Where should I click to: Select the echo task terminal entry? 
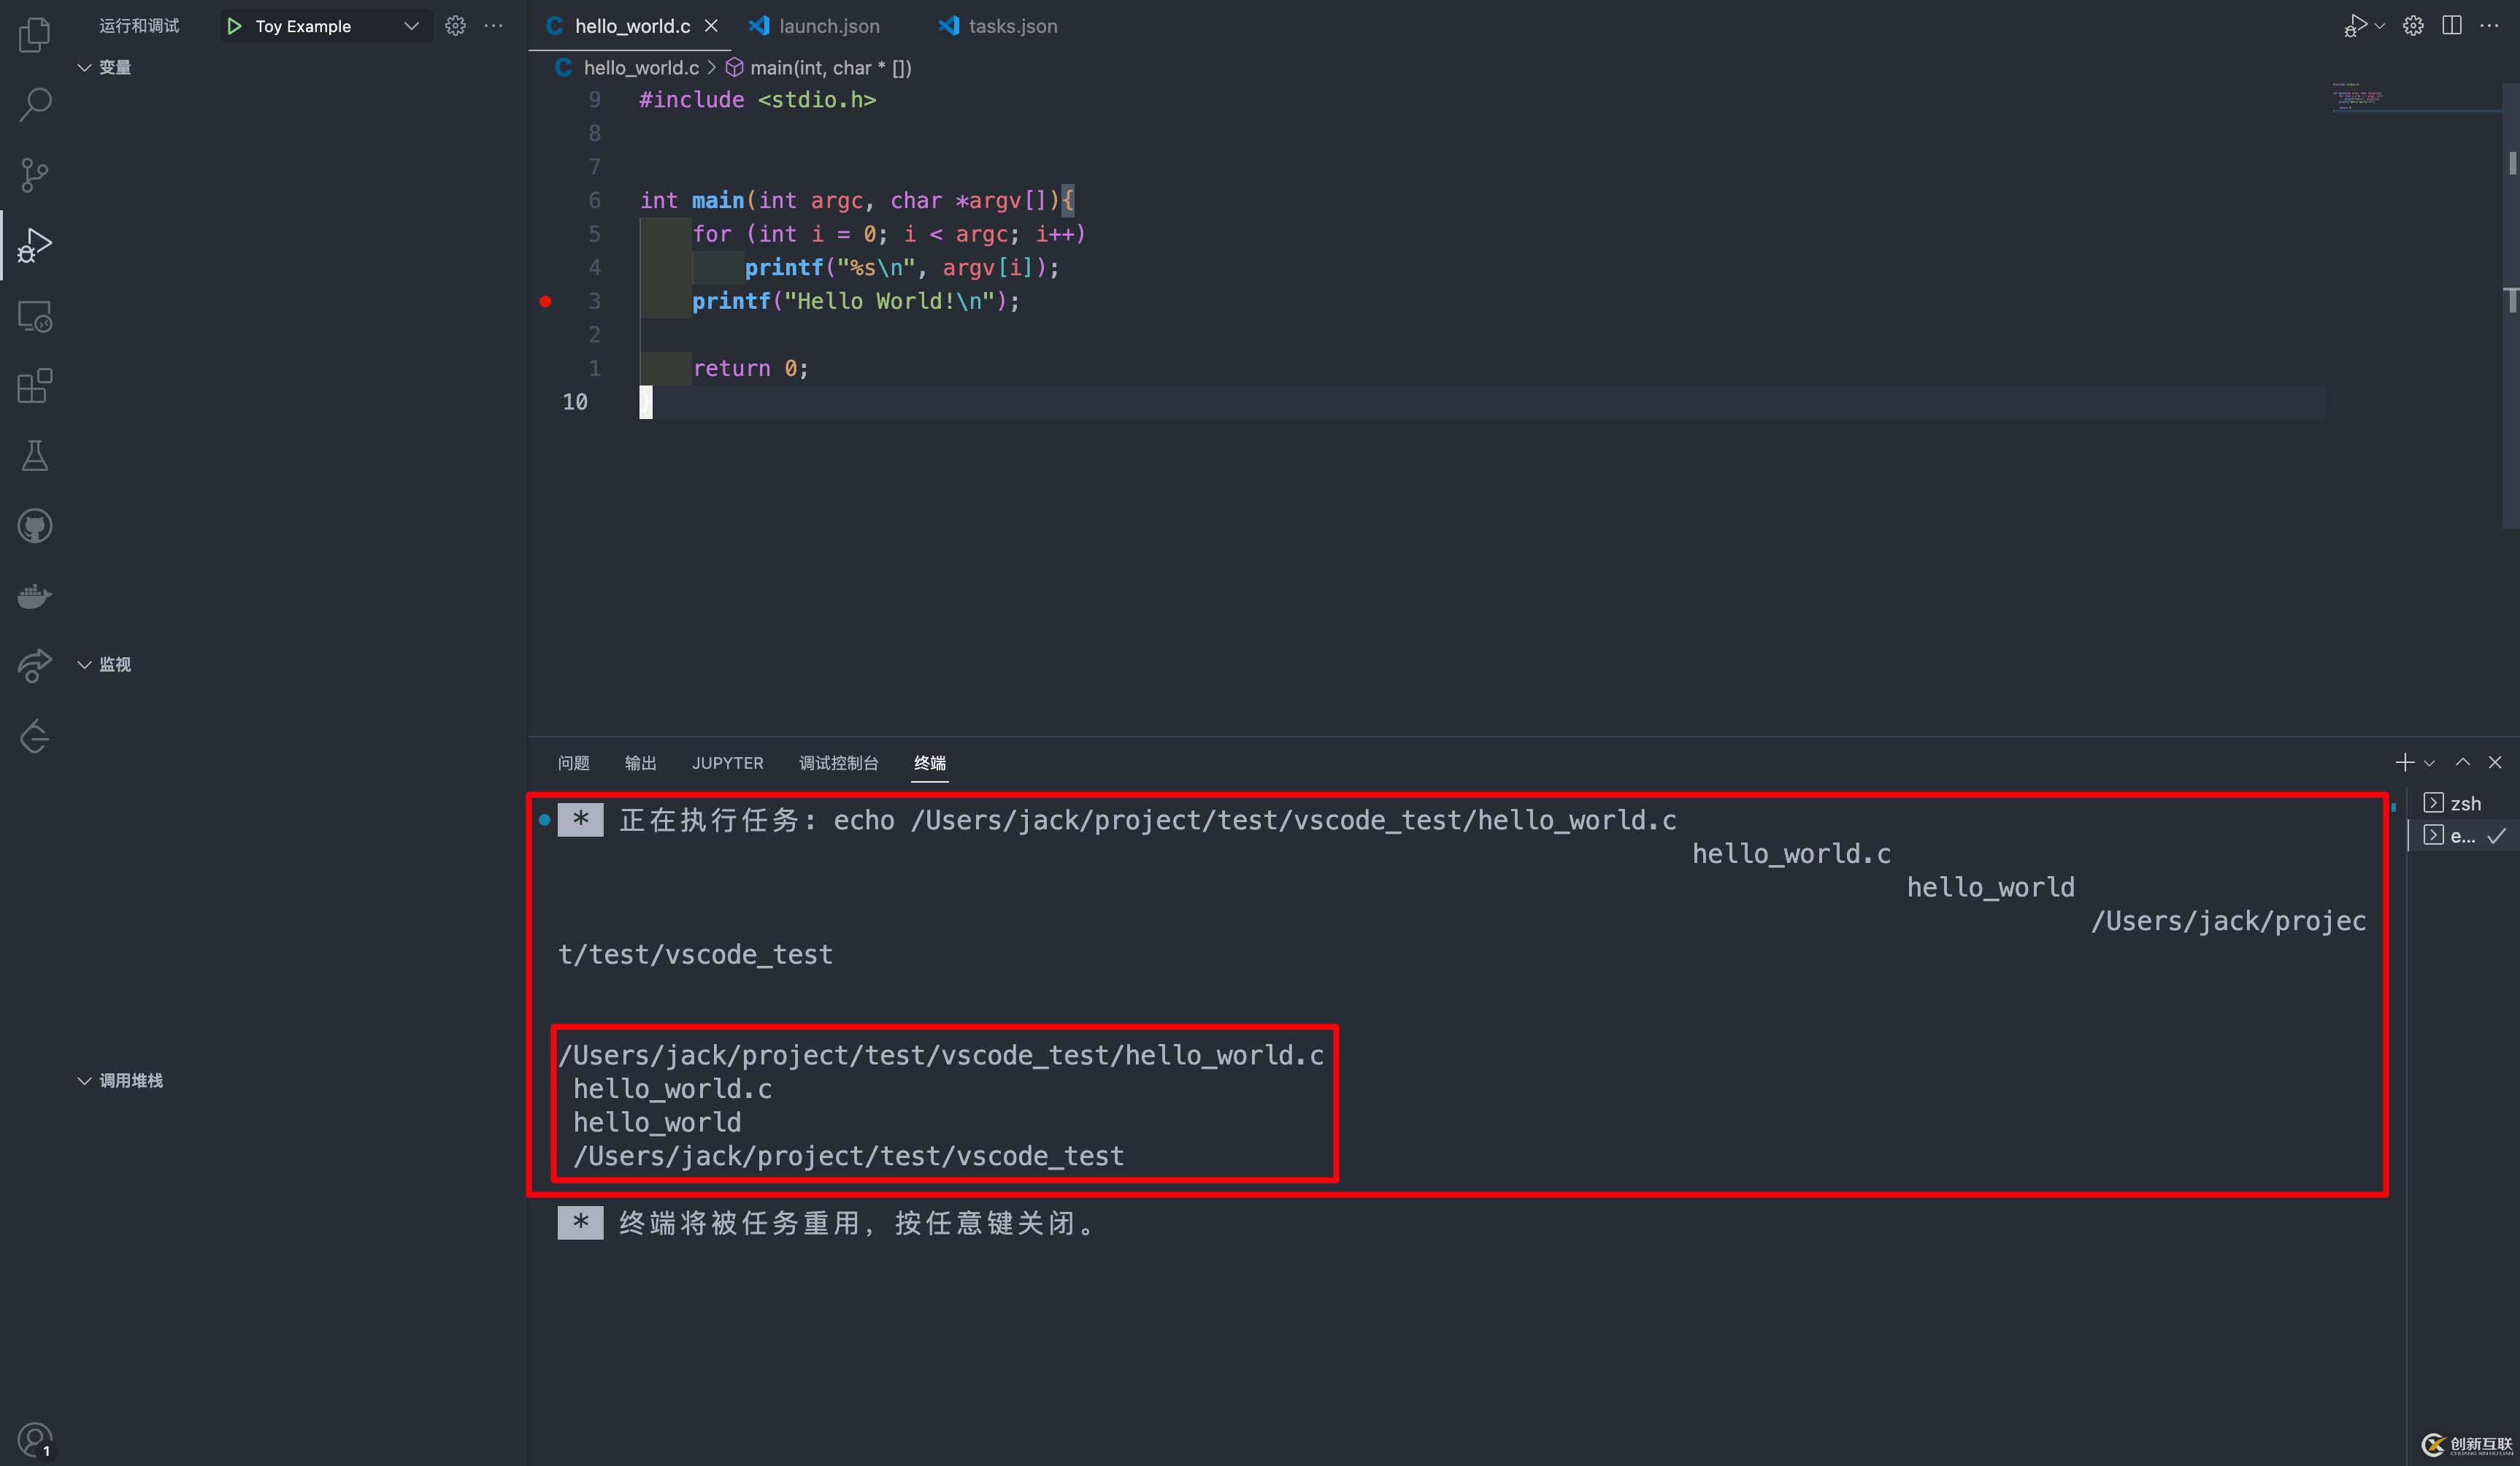[2462, 835]
